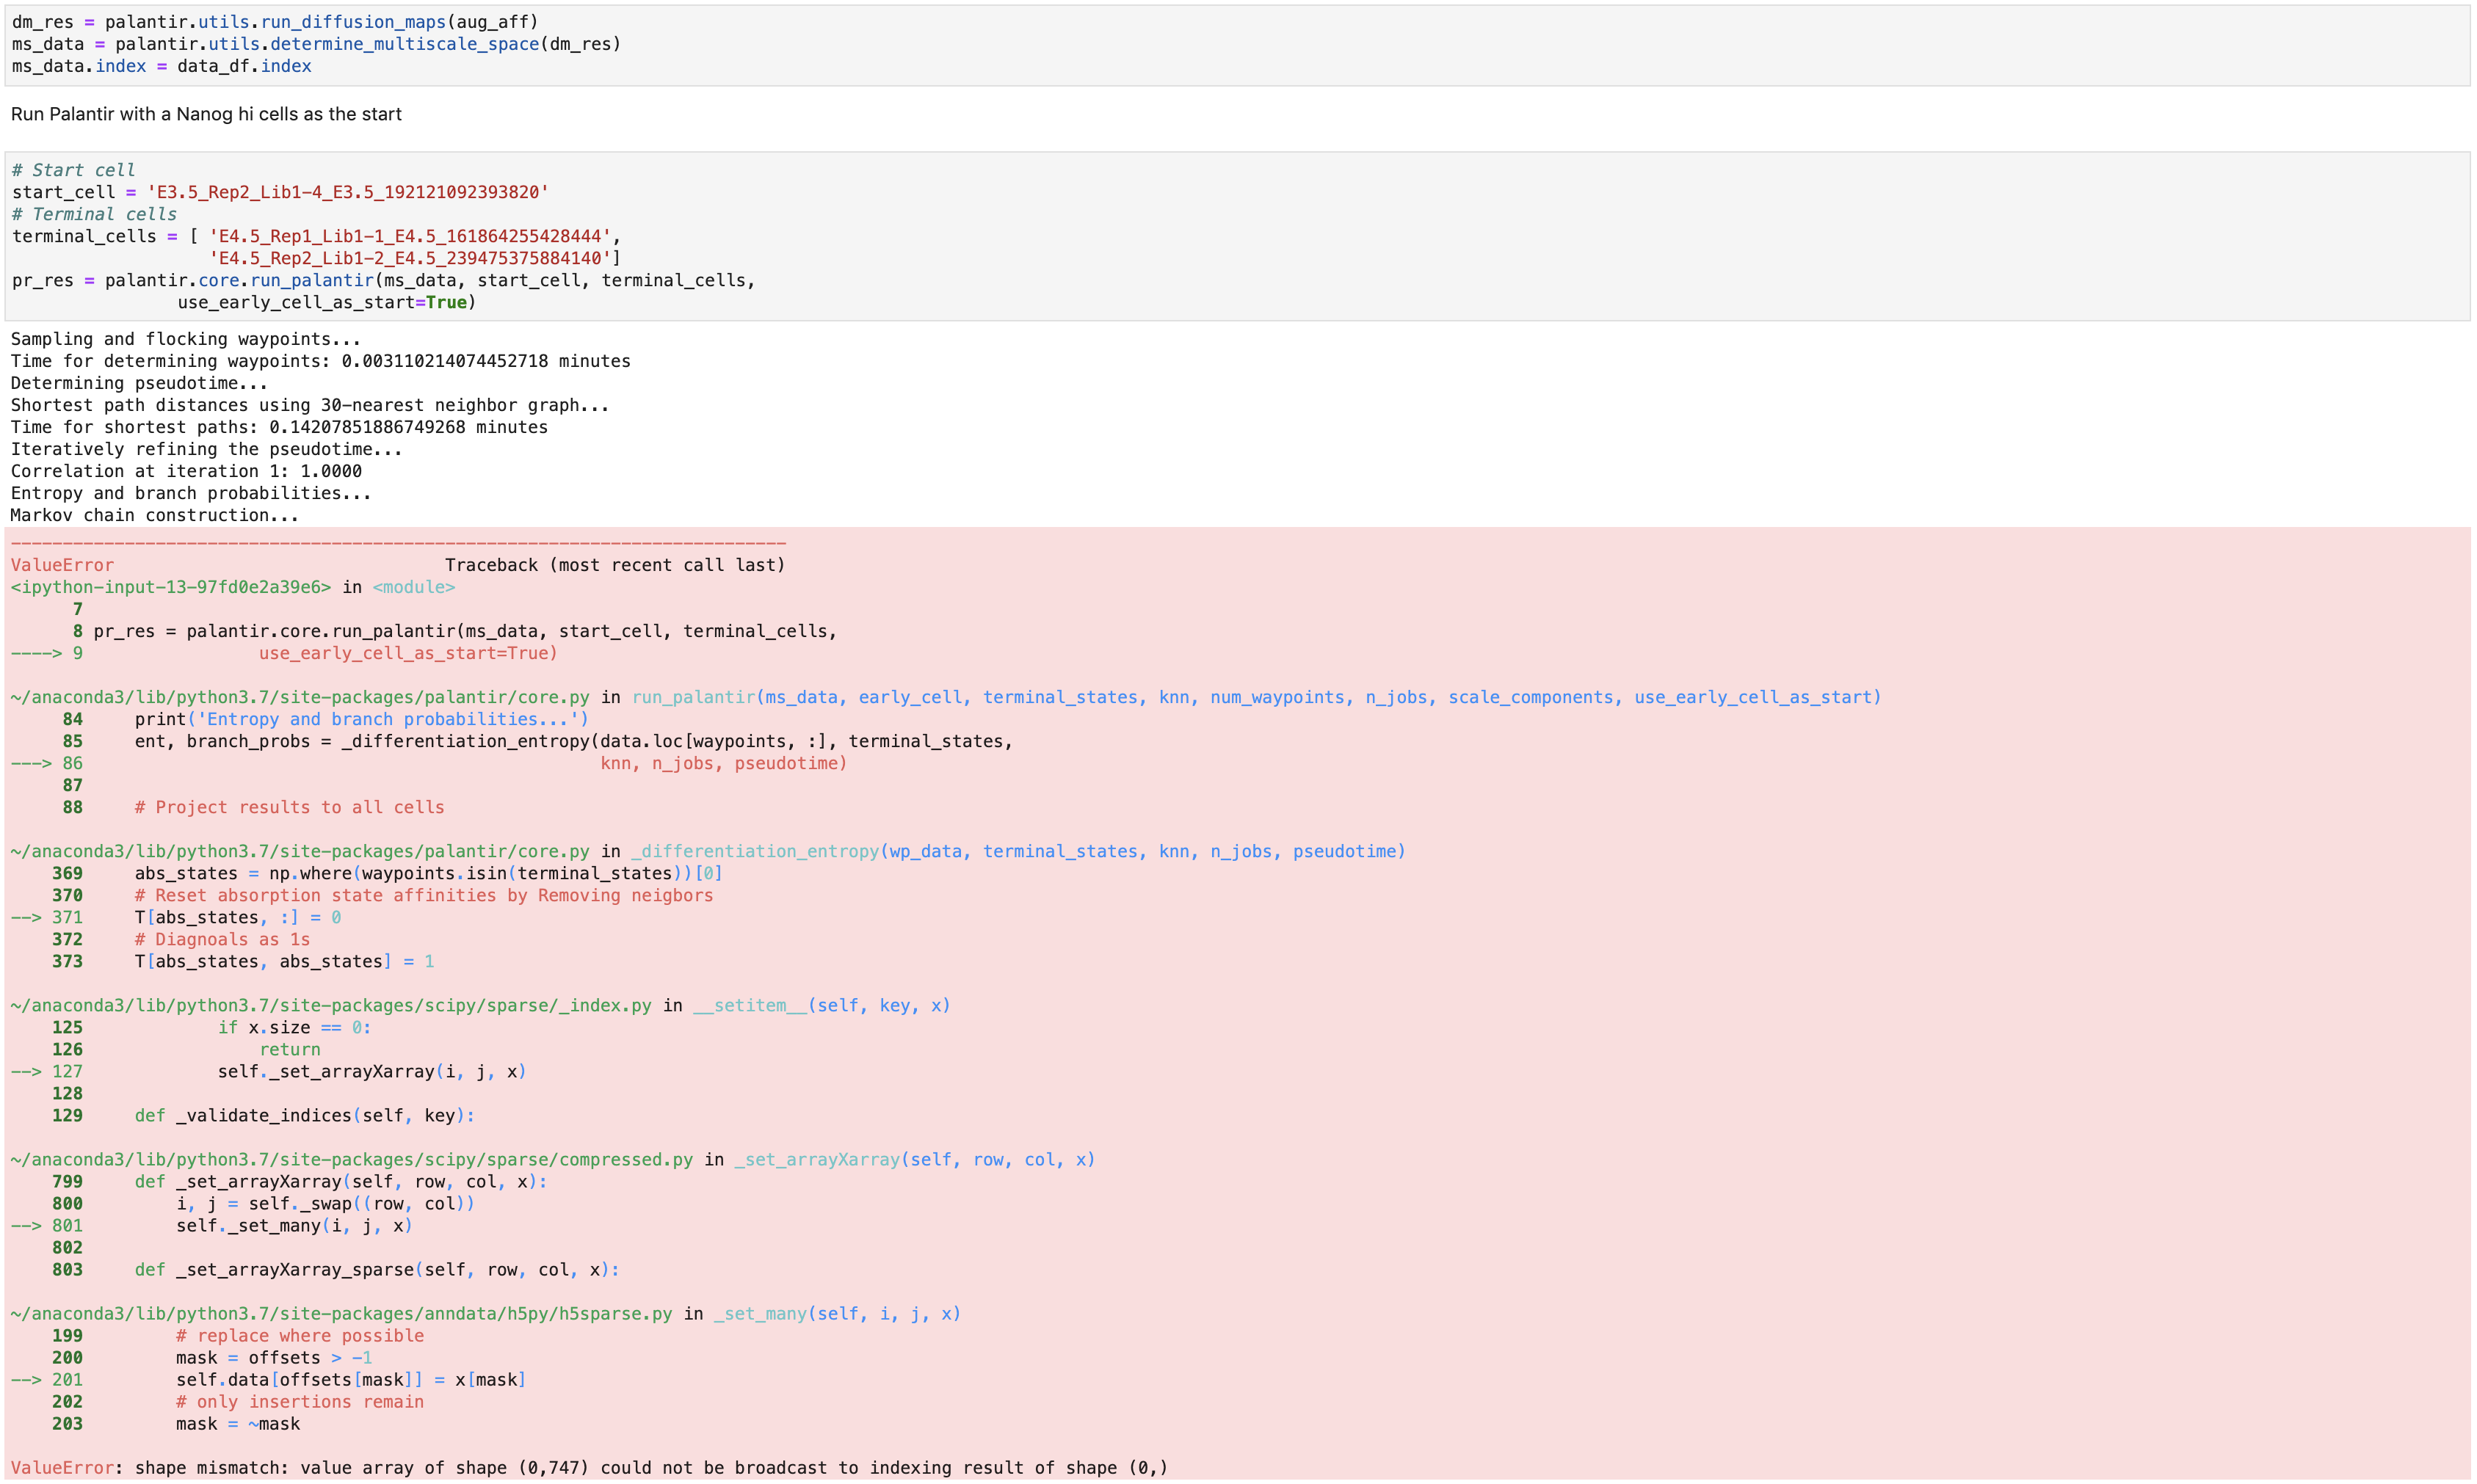Click the 'Sampling and flocking waypoints...' output line
The image size is (2477, 1484).
tap(185, 339)
